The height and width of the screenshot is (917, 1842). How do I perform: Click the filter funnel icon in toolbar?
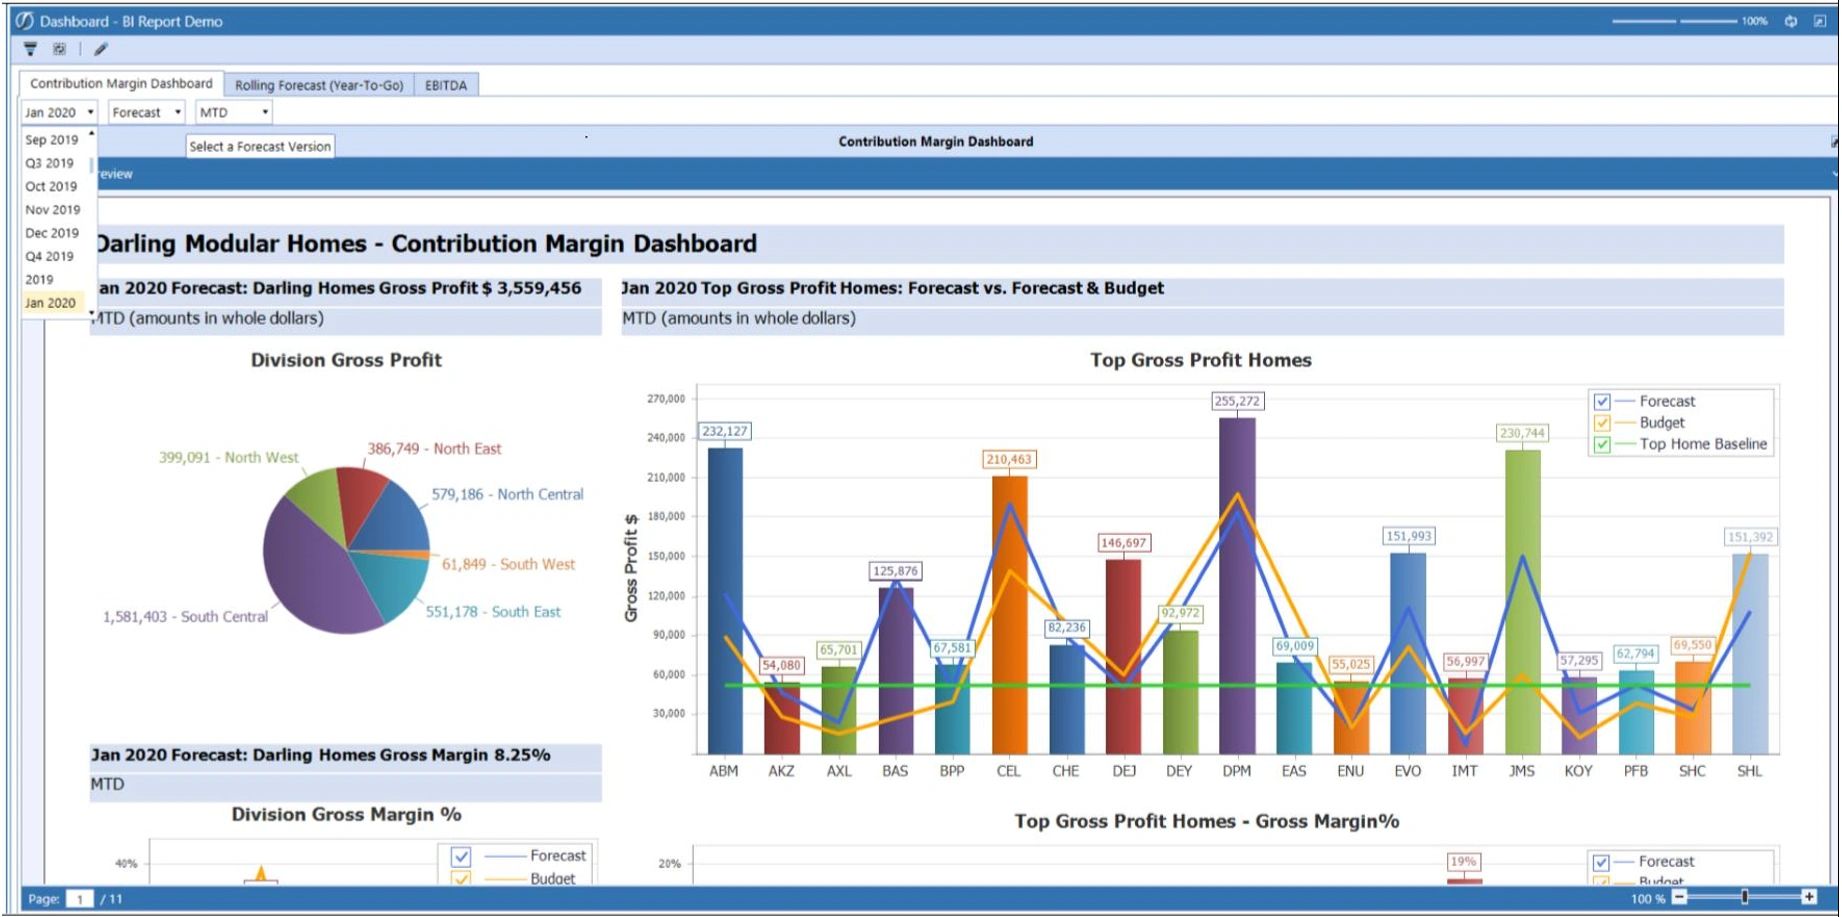pos(30,49)
